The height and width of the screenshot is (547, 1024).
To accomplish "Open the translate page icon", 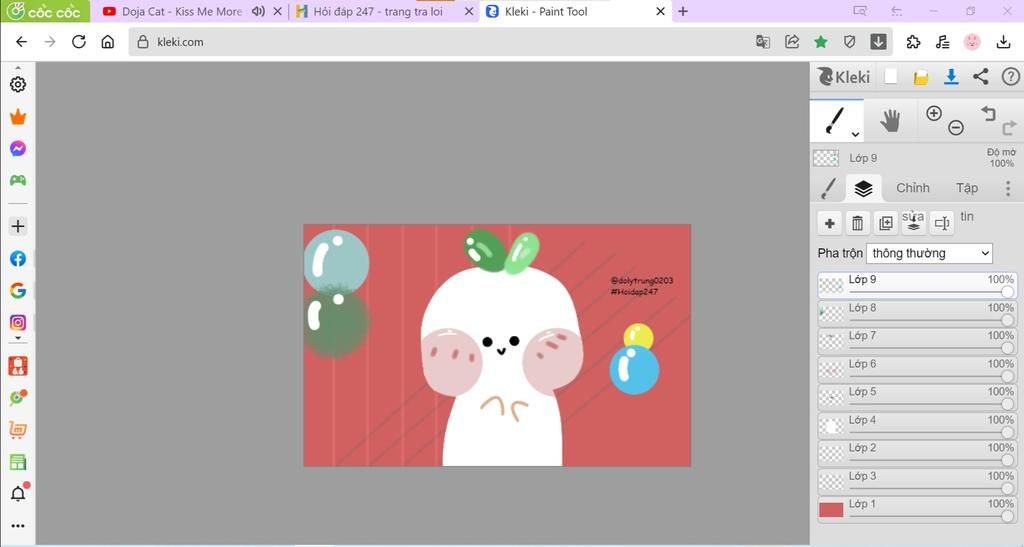I will [762, 42].
